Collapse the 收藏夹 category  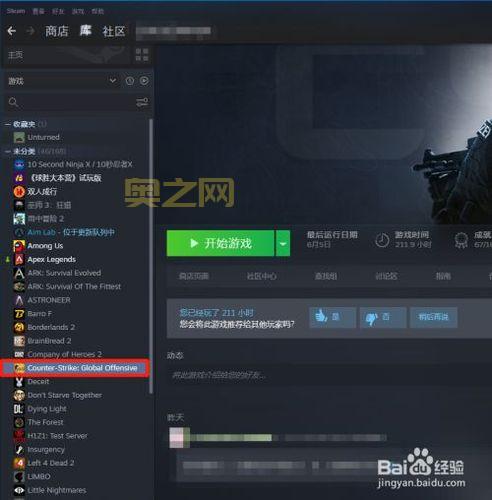pyautogui.click(x=8, y=124)
